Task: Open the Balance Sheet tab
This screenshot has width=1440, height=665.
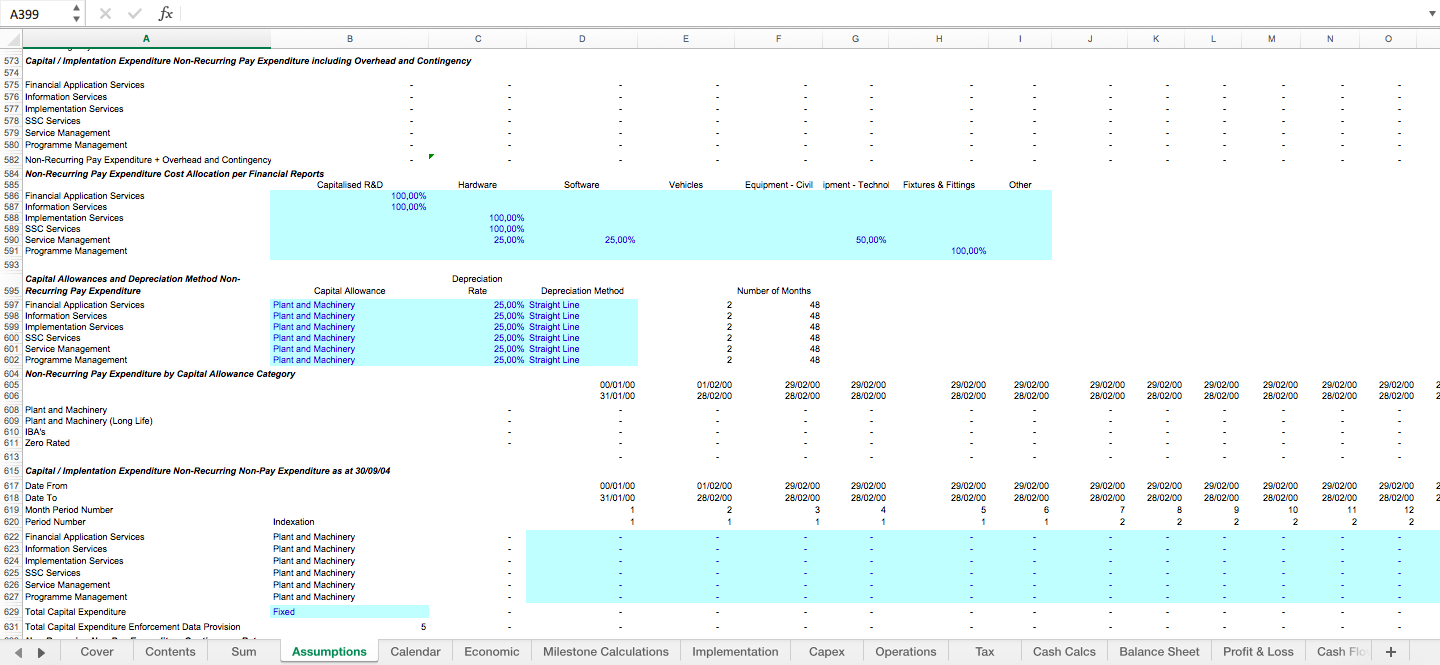Action: click(1159, 652)
